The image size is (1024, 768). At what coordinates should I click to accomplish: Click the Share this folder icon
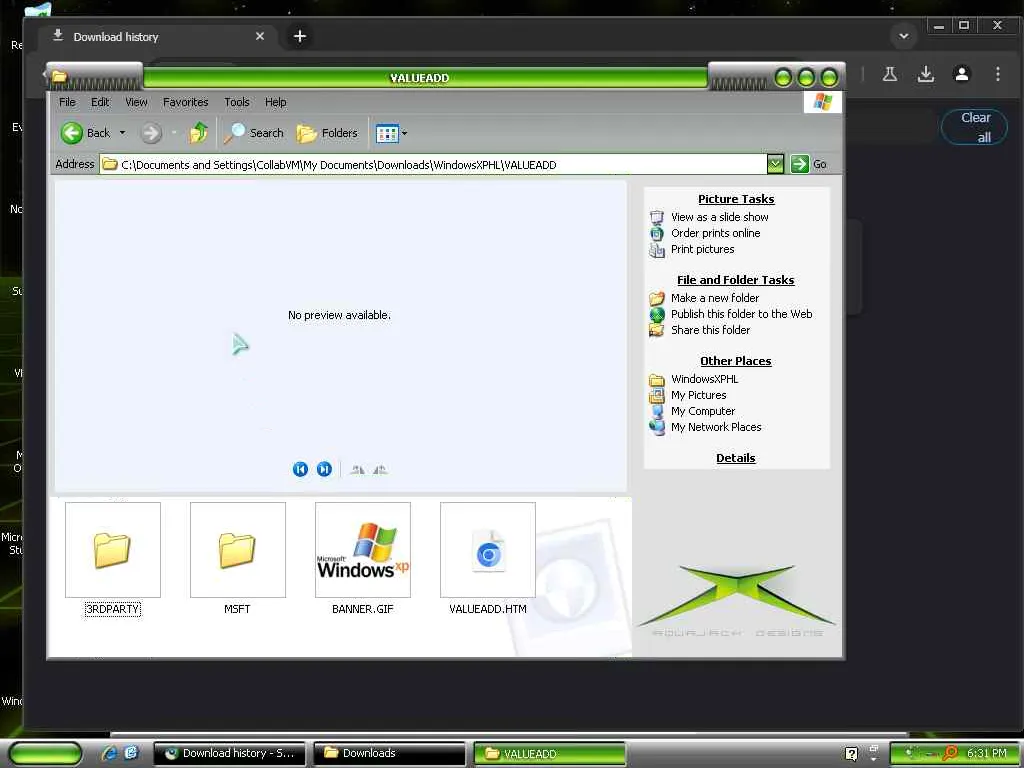click(657, 330)
